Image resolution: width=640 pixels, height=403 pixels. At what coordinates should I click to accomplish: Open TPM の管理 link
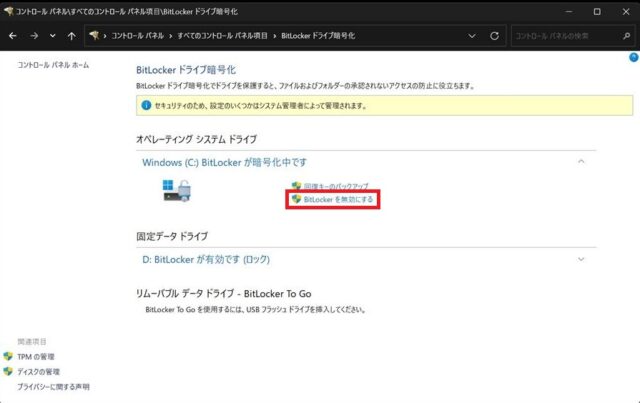pos(36,356)
